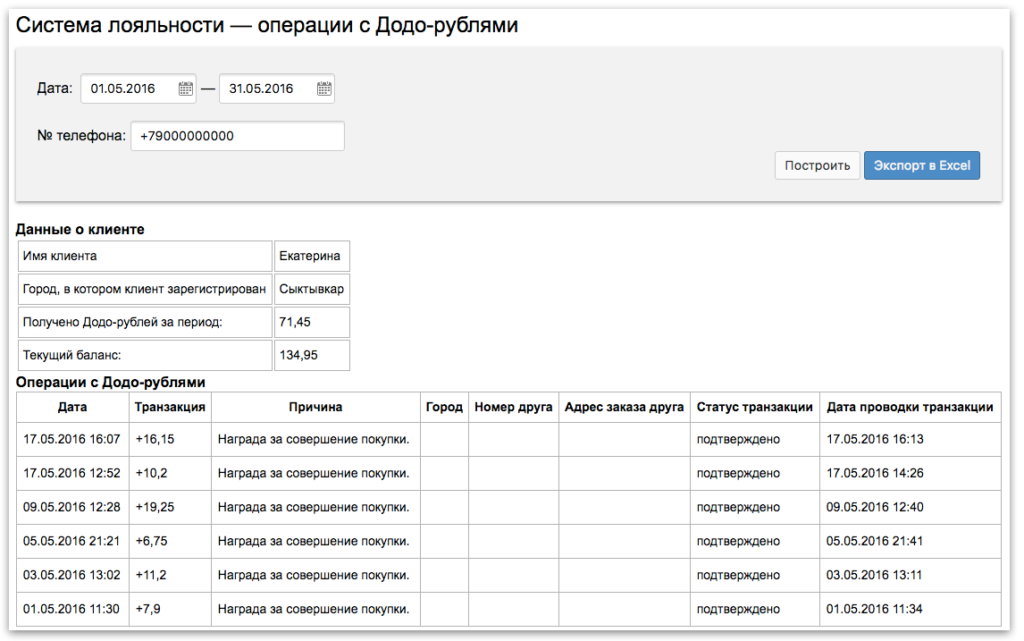This screenshot has width=1024, height=641.
Task: Click date cell 17.05.2016 12:52
Action: 72,473
